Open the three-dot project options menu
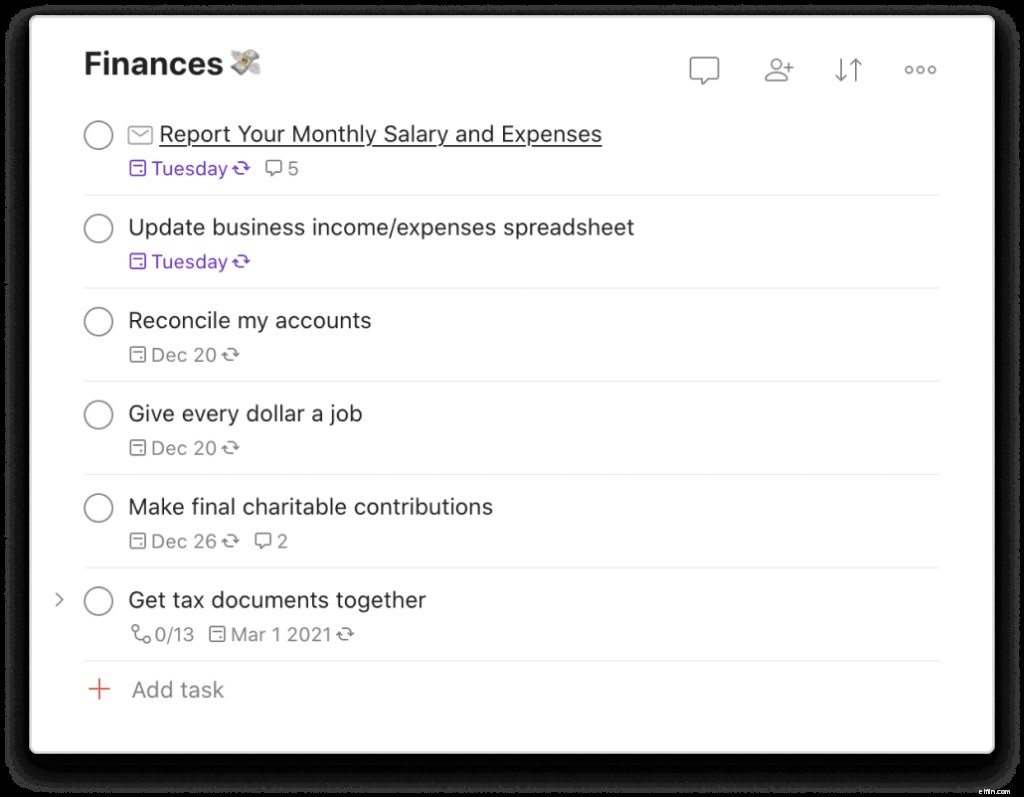This screenshot has height=797, width=1024. point(919,70)
